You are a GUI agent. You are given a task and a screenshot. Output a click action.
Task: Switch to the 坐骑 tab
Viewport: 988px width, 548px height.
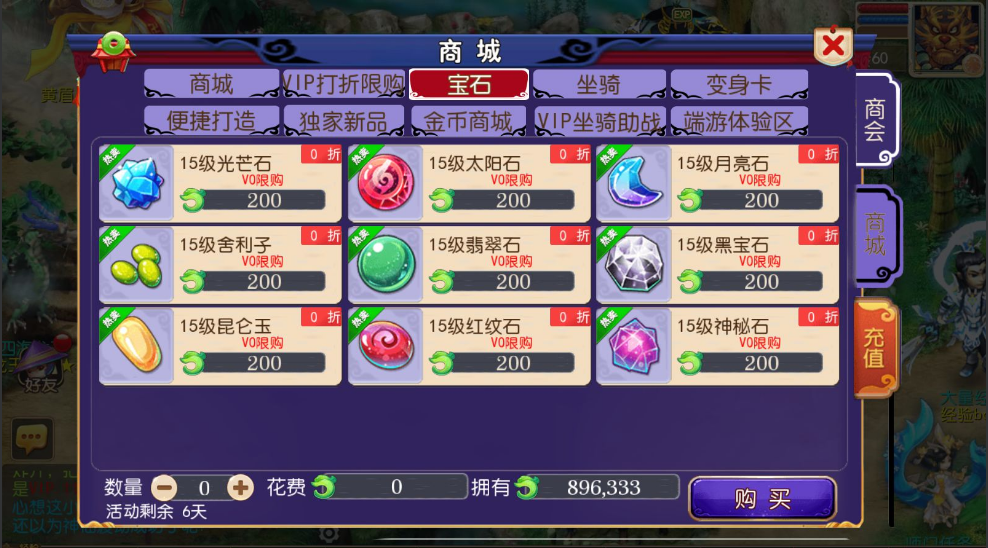(x=599, y=84)
